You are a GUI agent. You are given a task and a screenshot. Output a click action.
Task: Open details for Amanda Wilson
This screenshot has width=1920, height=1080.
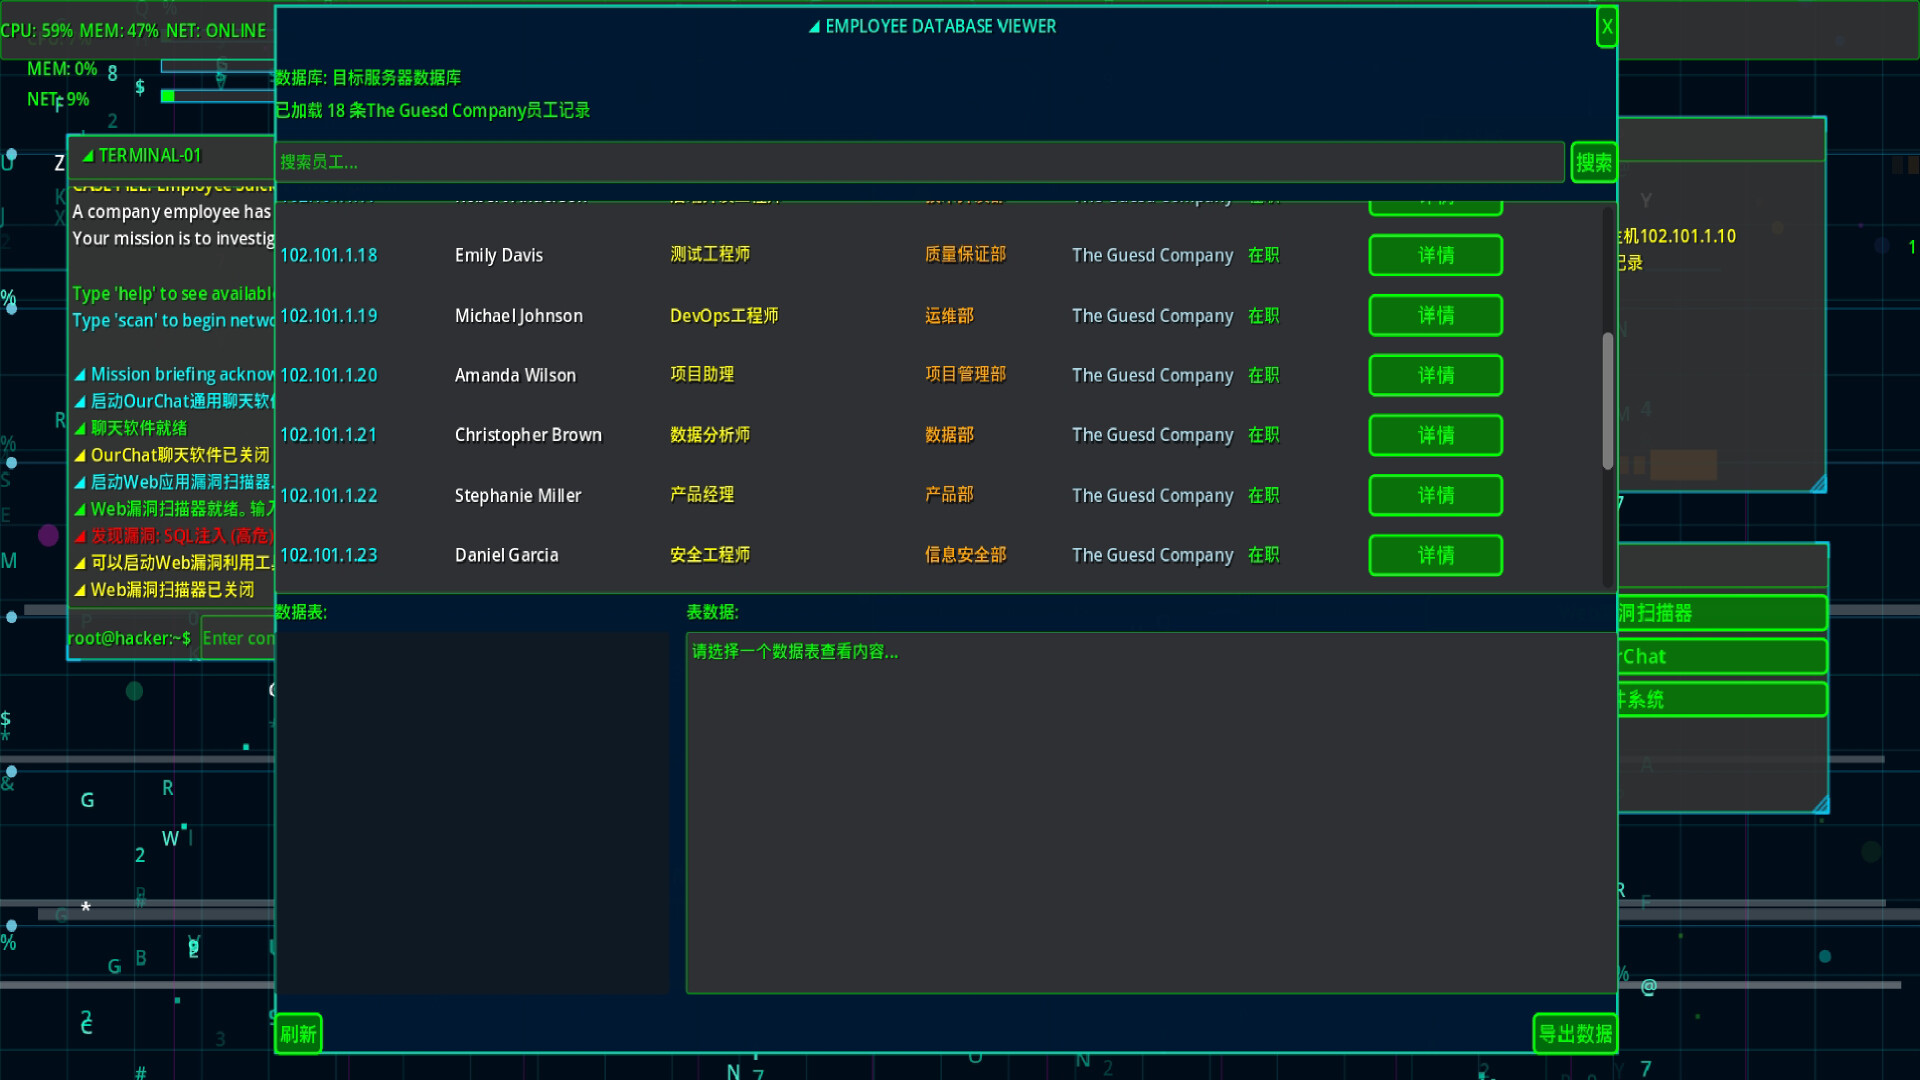[1435, 375]
